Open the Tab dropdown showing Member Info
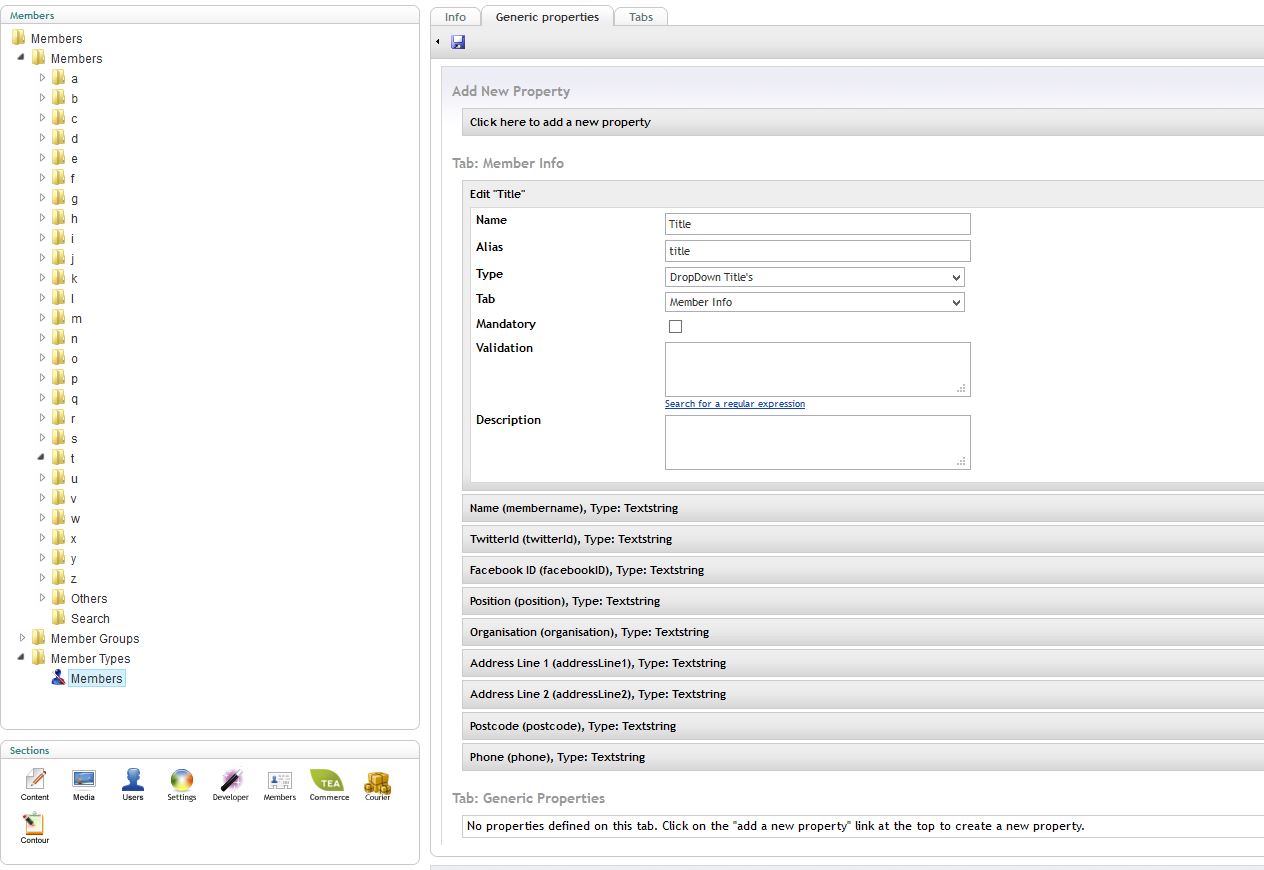Screen dimensions: 1264x870 [815, 302]
